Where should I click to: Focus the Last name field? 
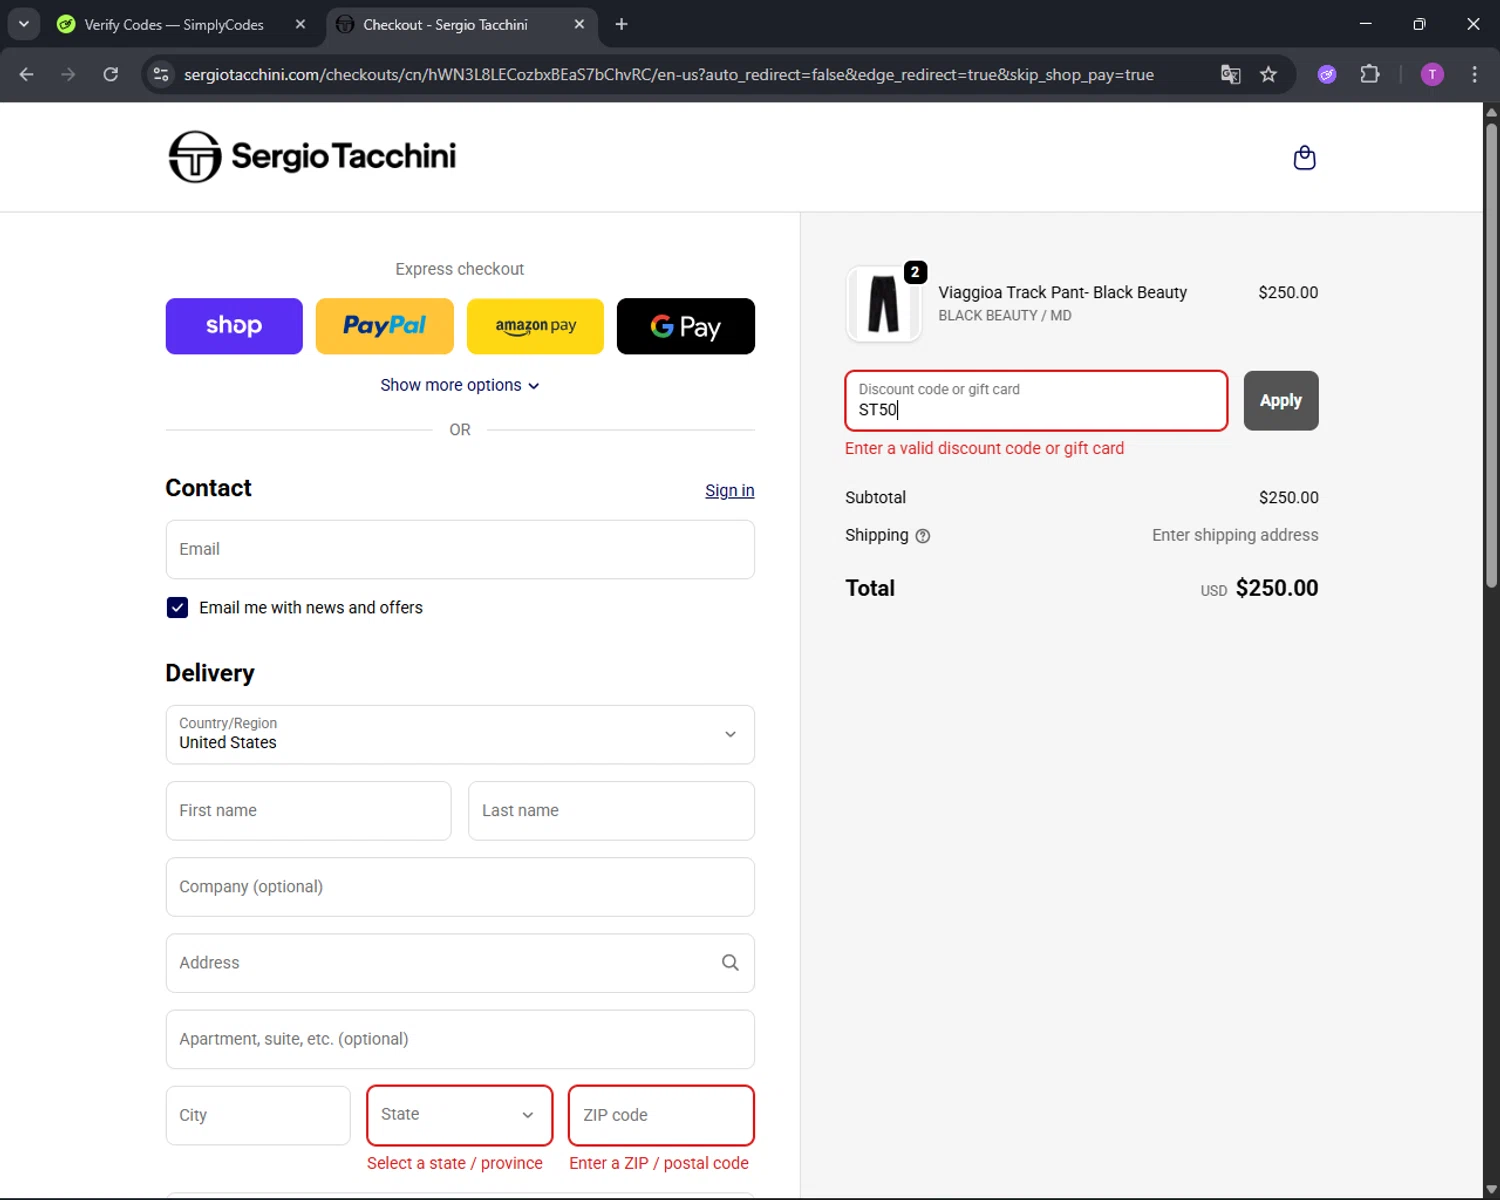(x=611, y=811)
